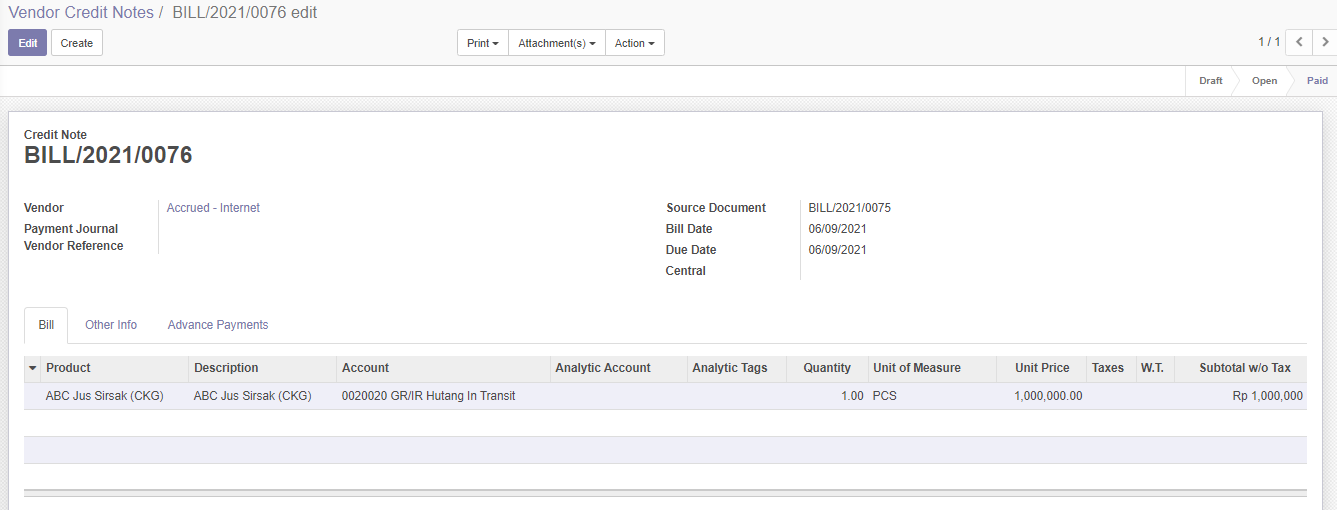Click the Draft status stage

[1210, 81]
